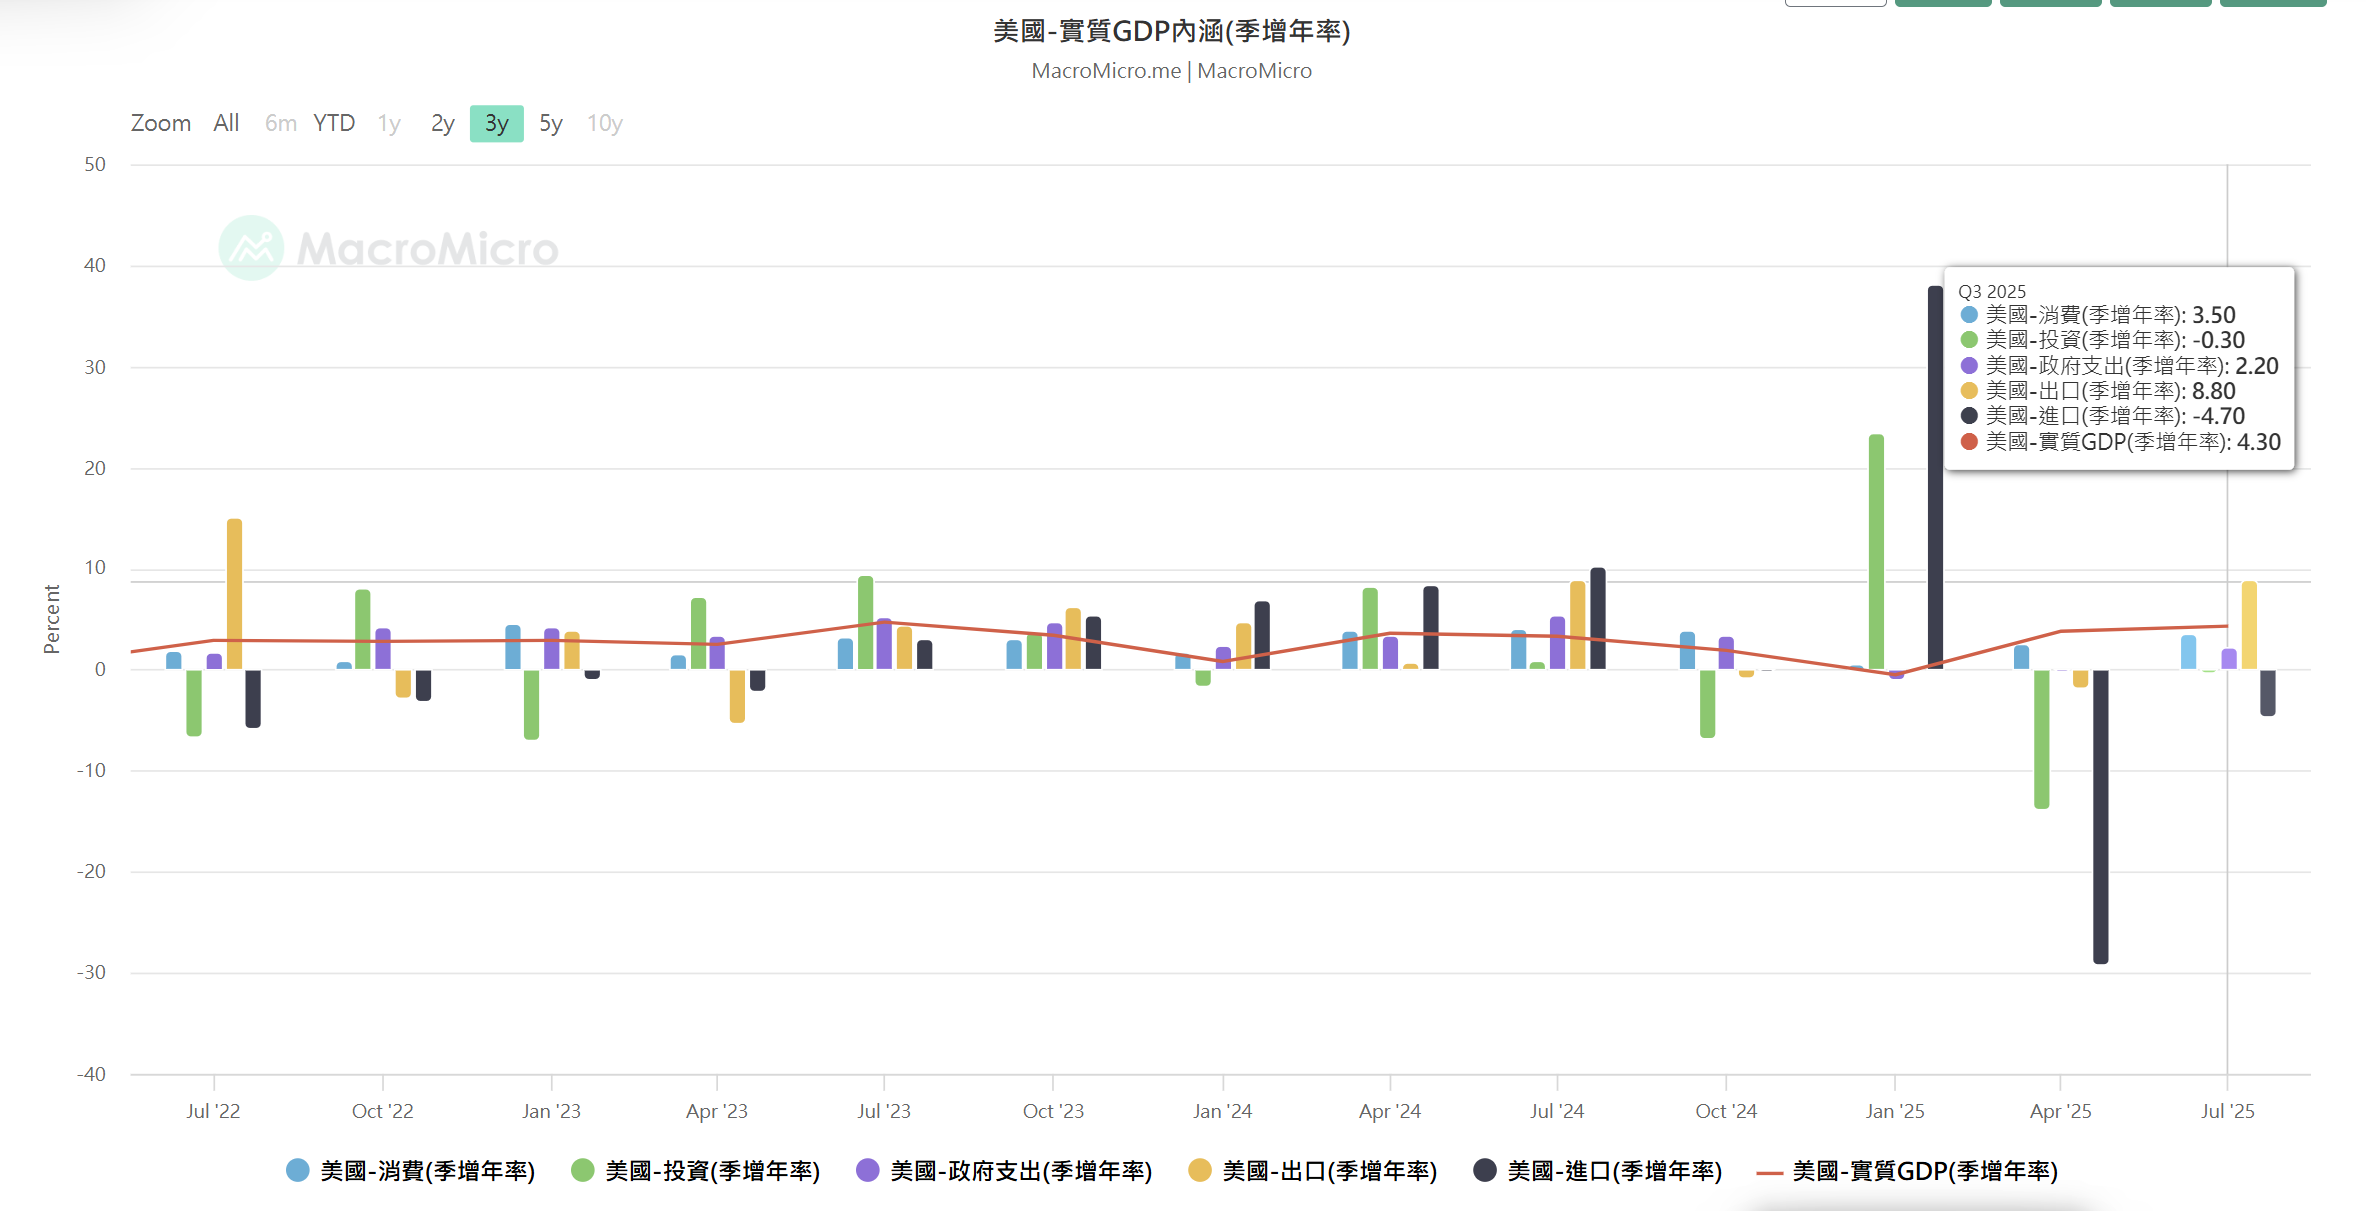This screenshot has width=2366, height=1211.
Task: Click the yellow 出口 legend dot
Action: point(1200,1171)
